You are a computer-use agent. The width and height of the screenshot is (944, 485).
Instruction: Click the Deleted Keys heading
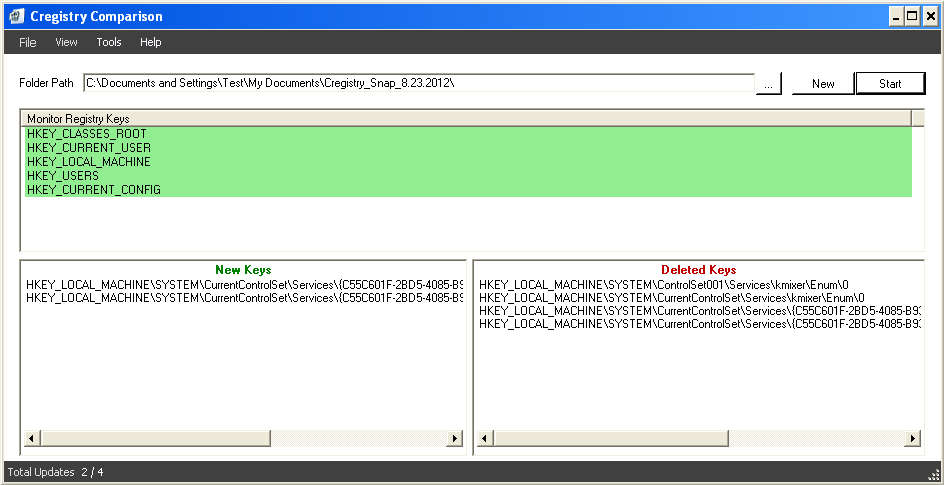tap(698, 270)
